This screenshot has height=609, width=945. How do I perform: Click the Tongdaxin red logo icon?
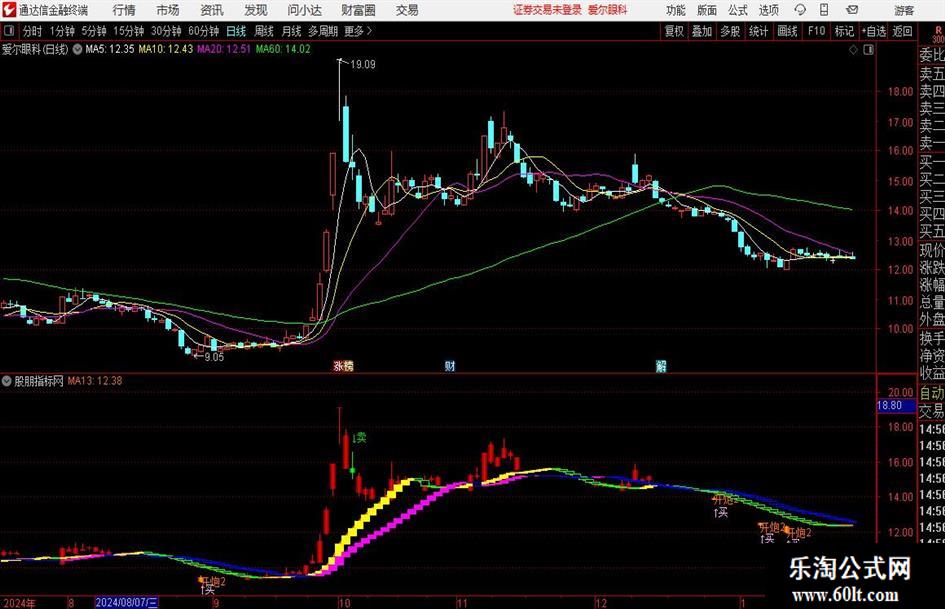(x=8, y=10)
